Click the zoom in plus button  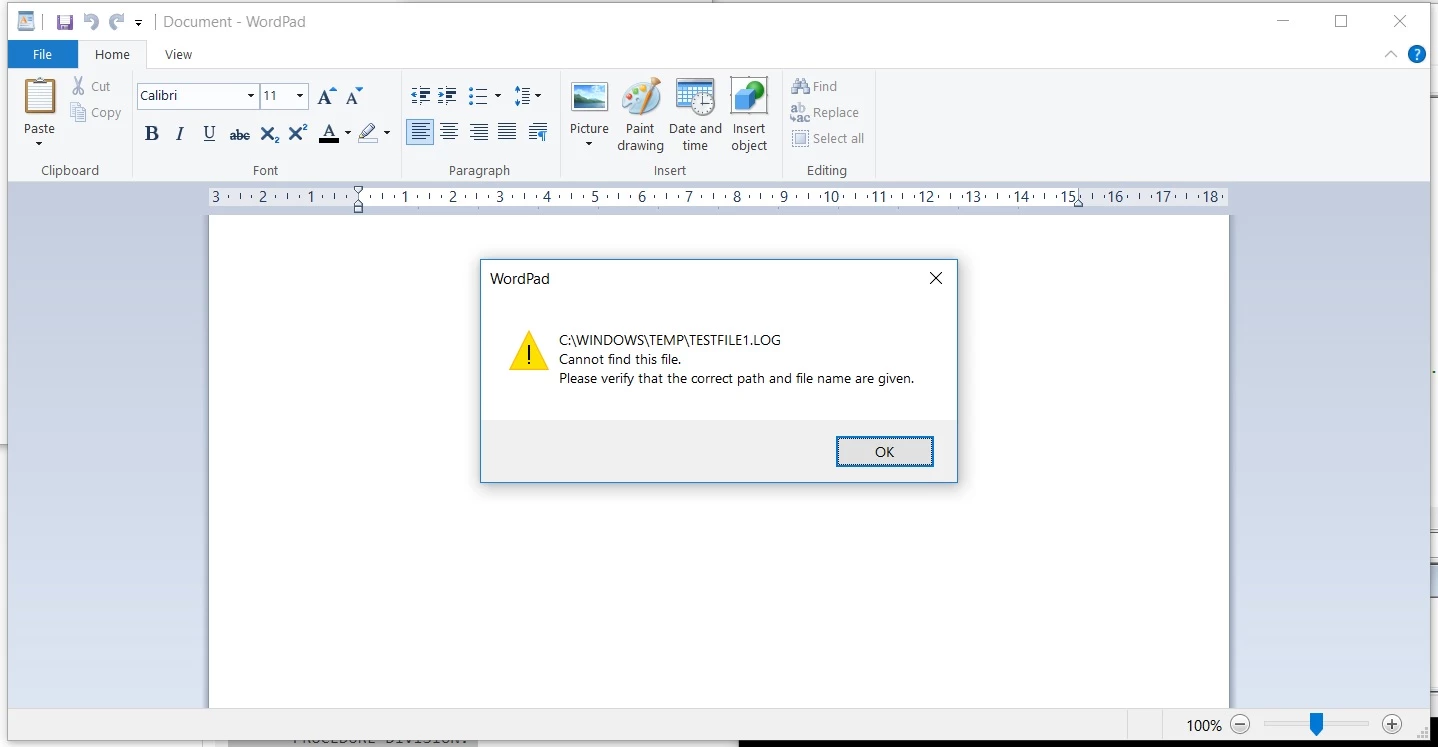[1392, 725]
